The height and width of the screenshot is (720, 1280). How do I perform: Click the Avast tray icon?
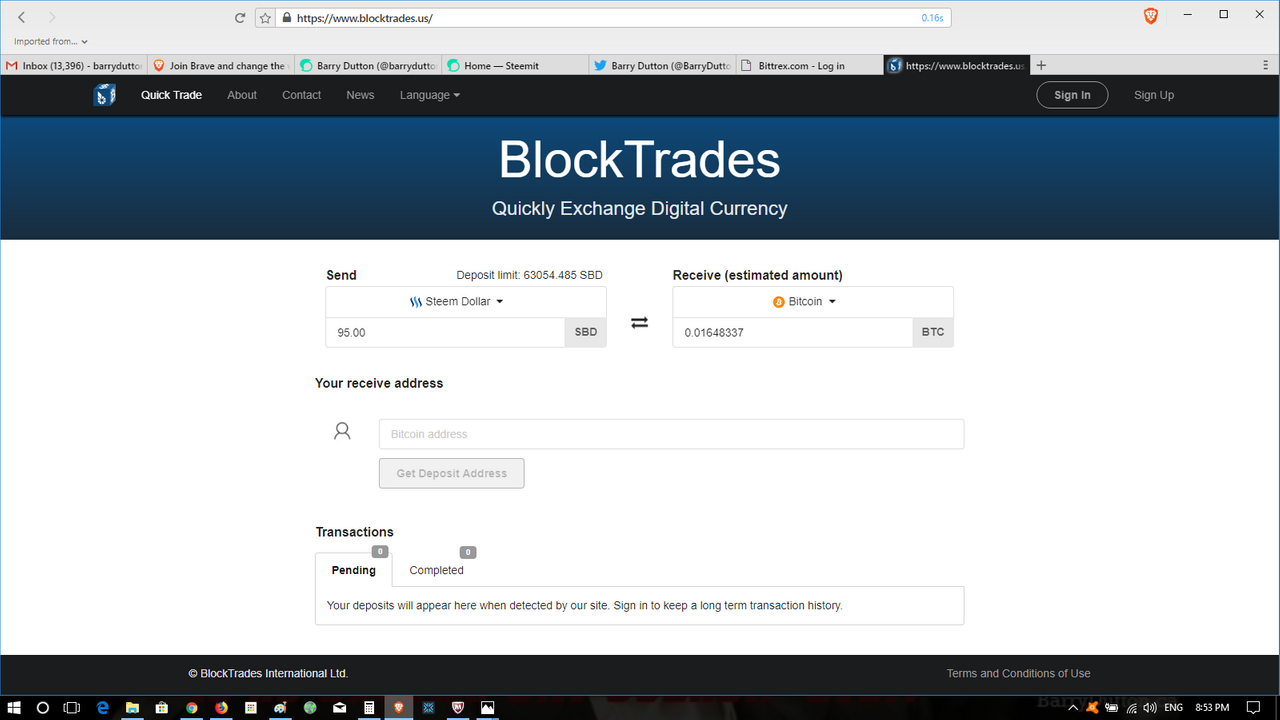1093,707
